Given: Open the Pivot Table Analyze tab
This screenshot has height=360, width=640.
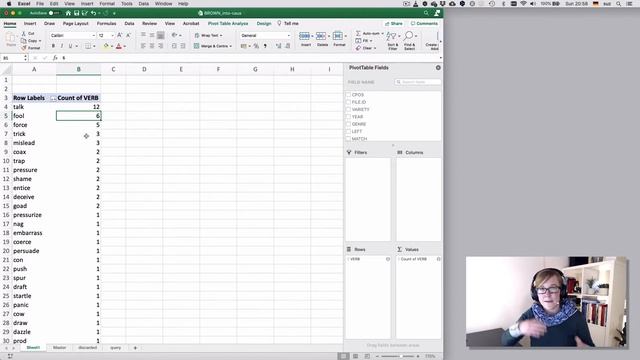Looking at the screenshot, I should pos(228,24).
